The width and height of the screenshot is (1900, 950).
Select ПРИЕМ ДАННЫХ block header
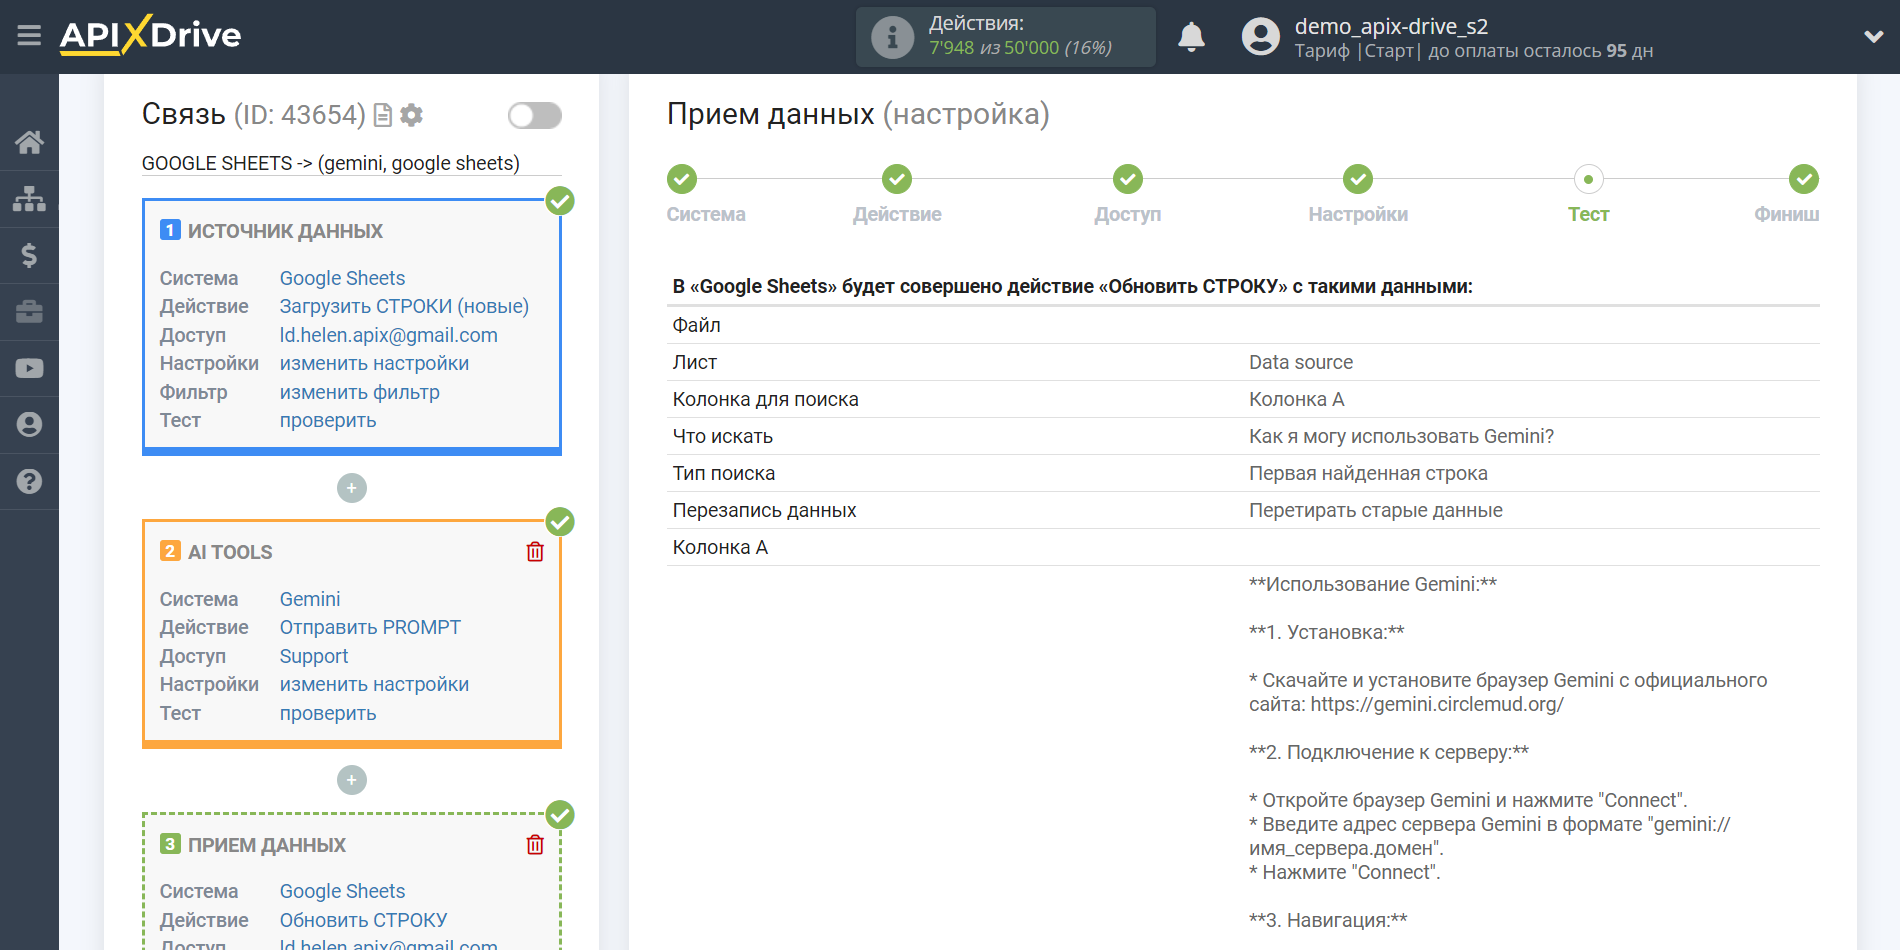point(267,845)
